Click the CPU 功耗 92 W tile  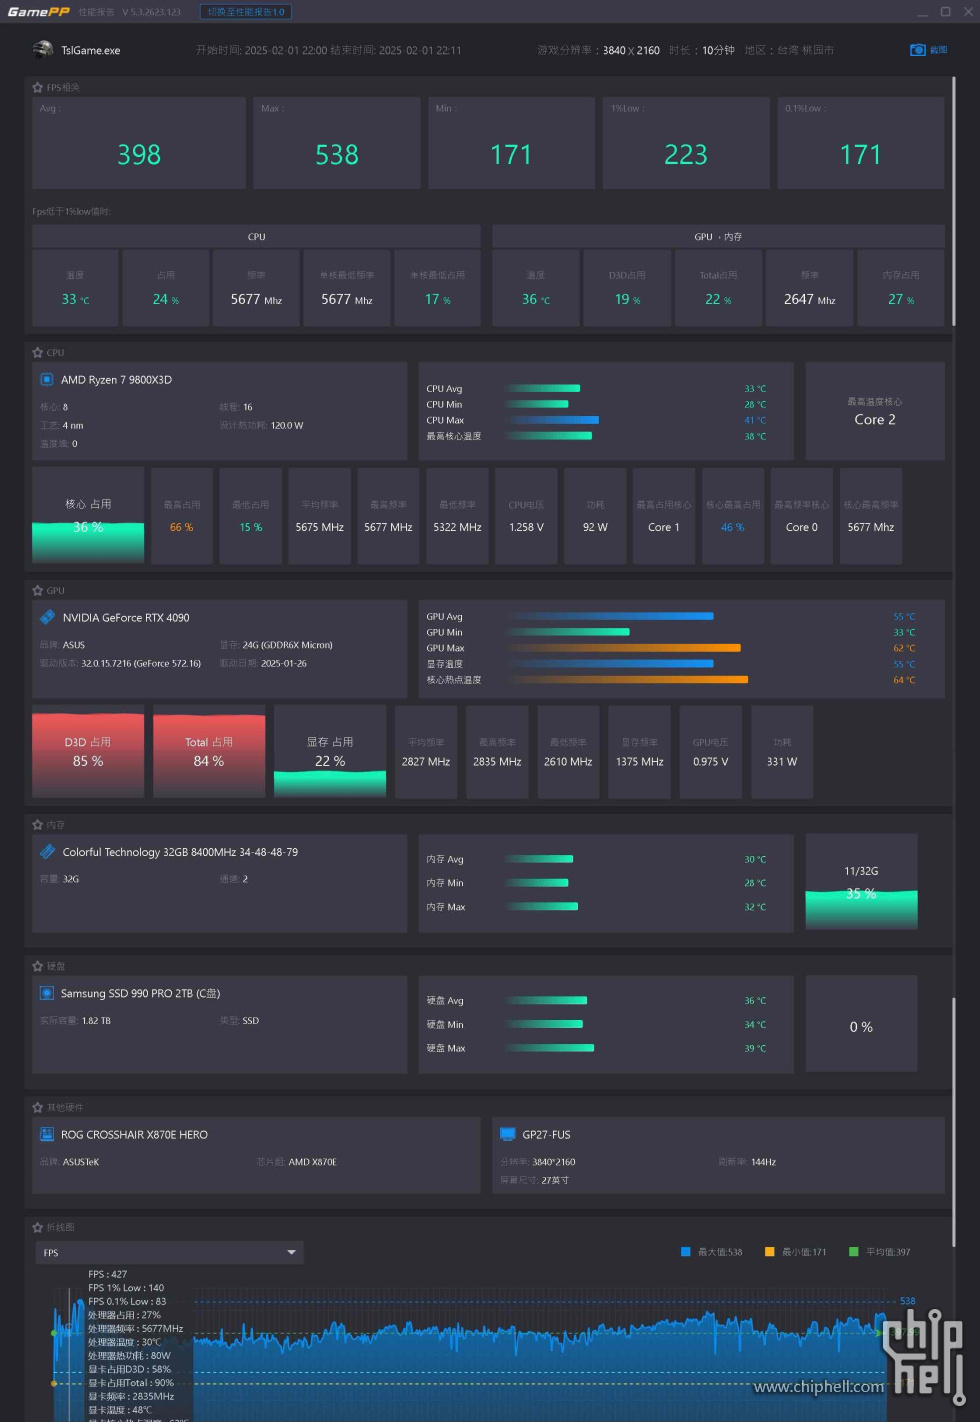point(595,516)
